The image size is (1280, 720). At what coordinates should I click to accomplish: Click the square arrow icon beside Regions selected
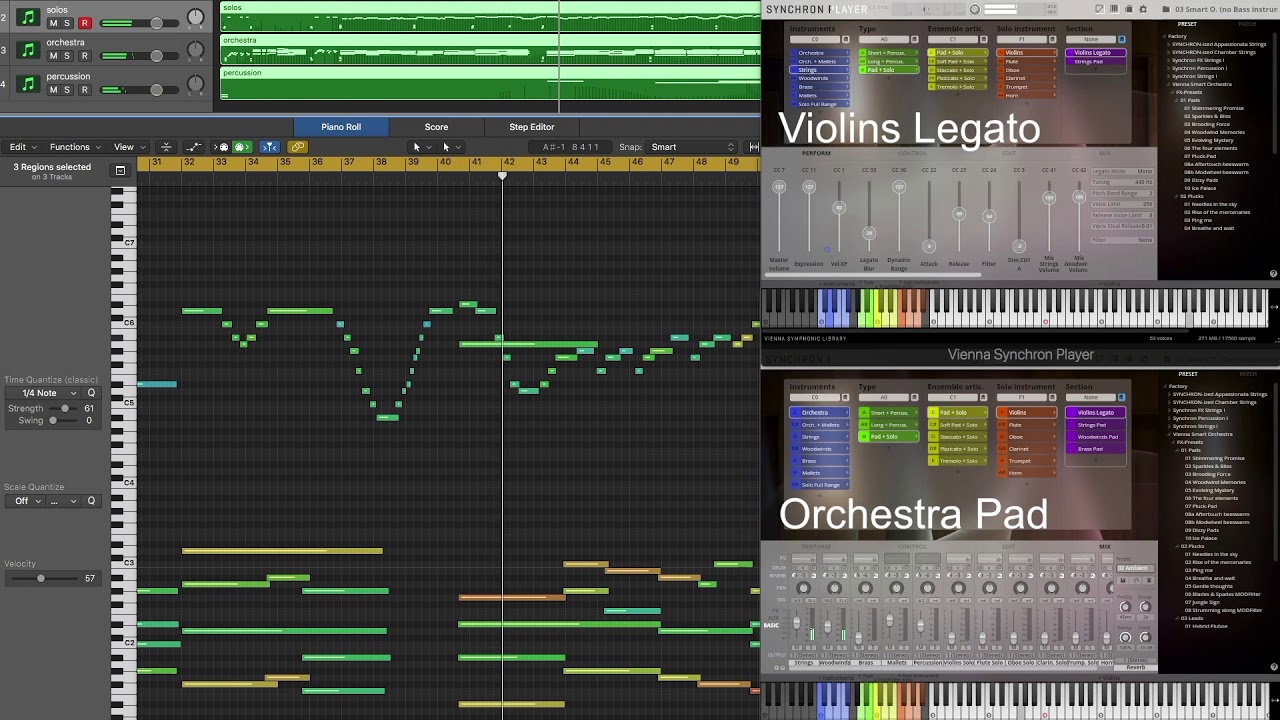coord(120,171)
